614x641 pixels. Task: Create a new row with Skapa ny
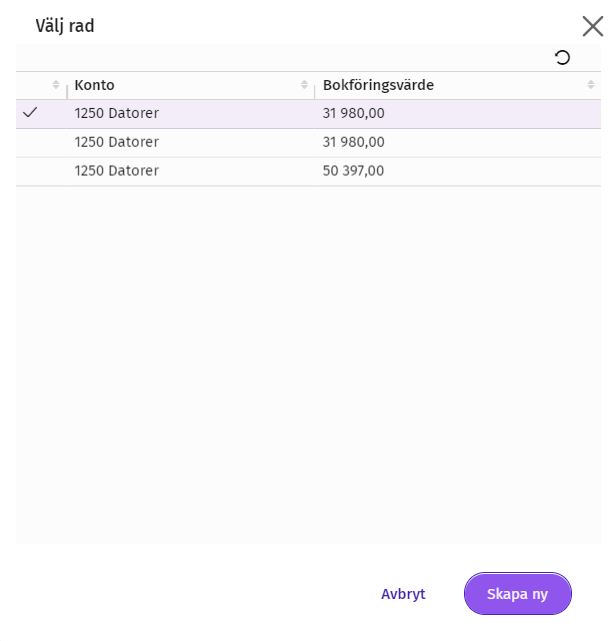(x=518, y=594)
